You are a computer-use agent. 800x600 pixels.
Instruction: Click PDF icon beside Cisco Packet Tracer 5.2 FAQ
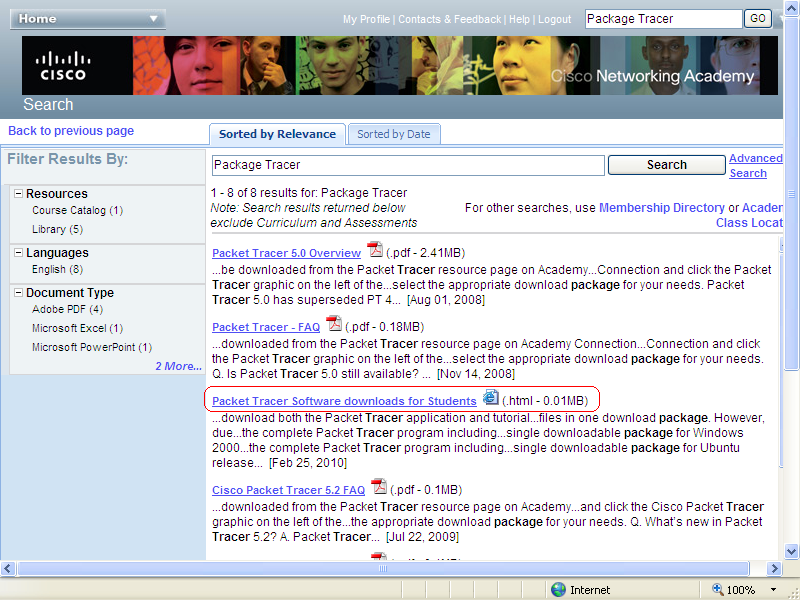click(x=379, y=486)
